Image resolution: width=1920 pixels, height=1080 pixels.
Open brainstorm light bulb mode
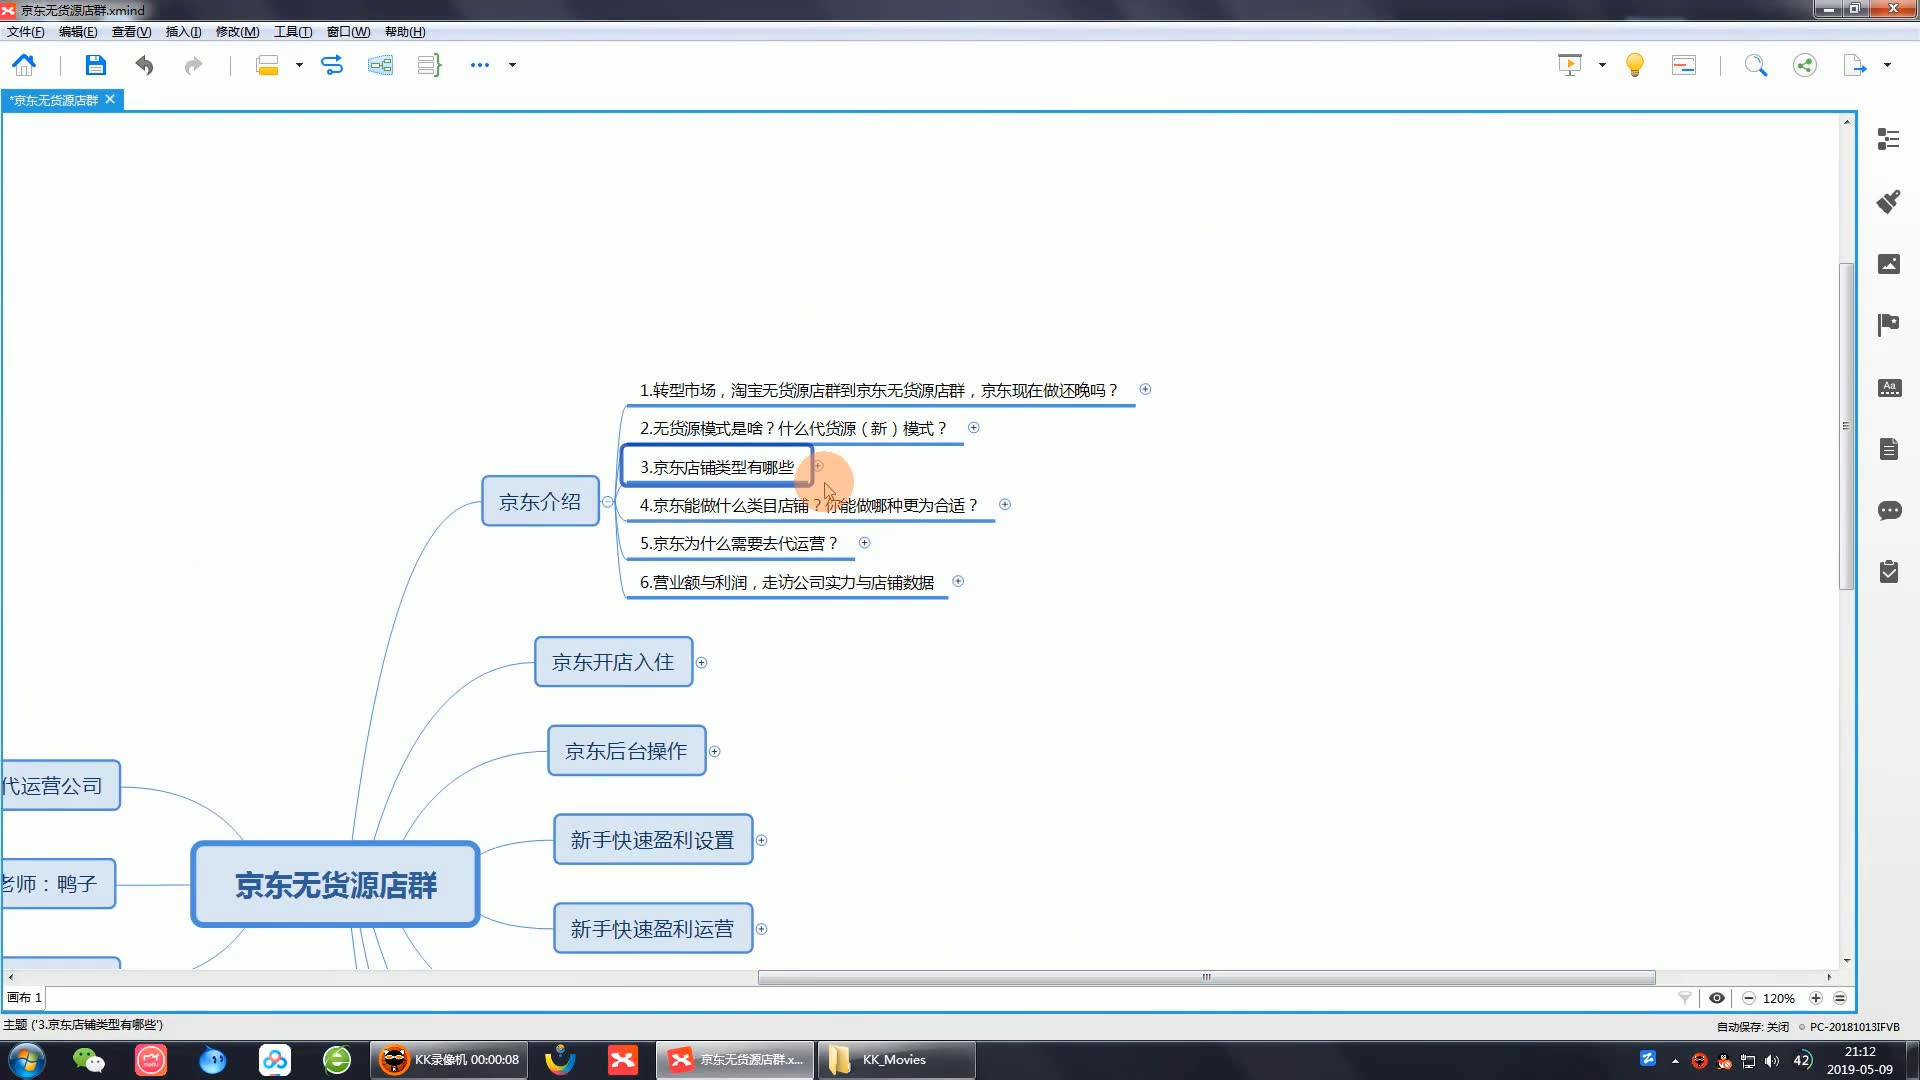[x=1635, y=65]
